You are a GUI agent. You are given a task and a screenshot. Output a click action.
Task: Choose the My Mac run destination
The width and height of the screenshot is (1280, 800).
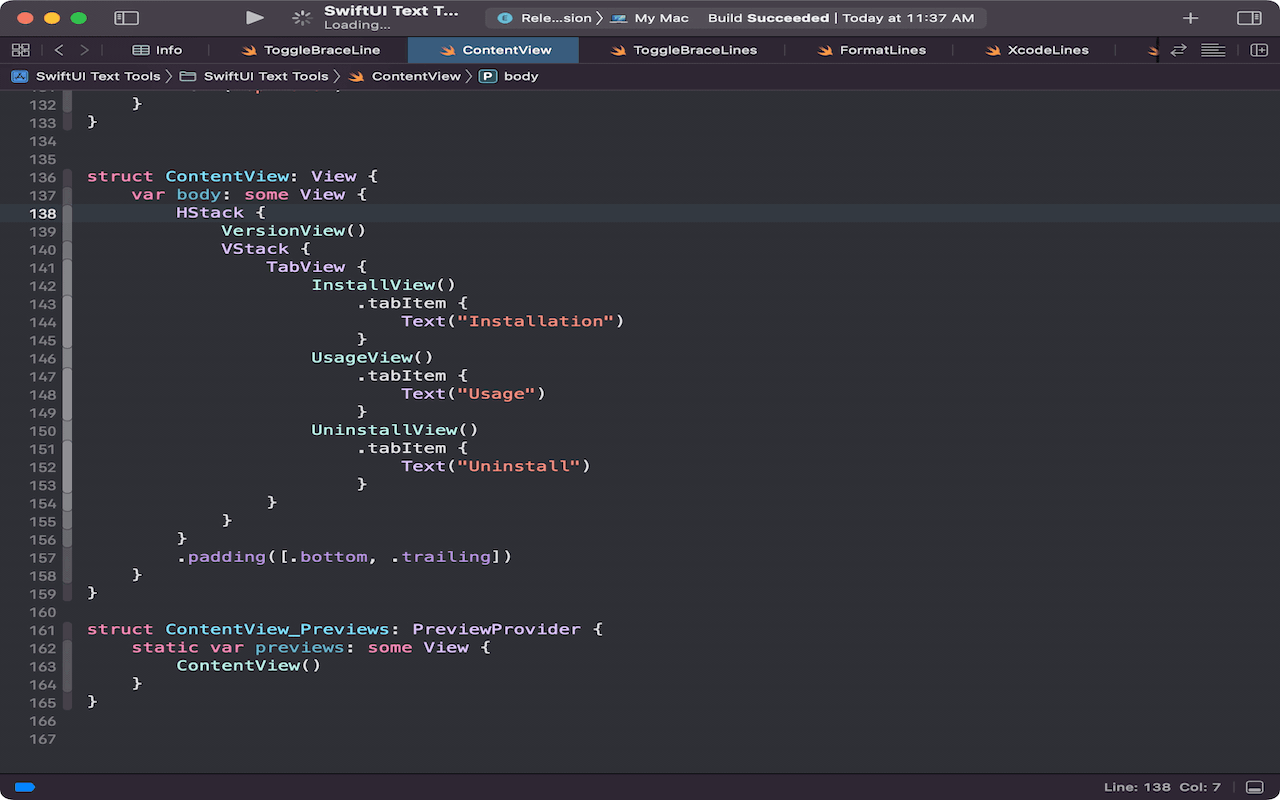tap(650, 18)
